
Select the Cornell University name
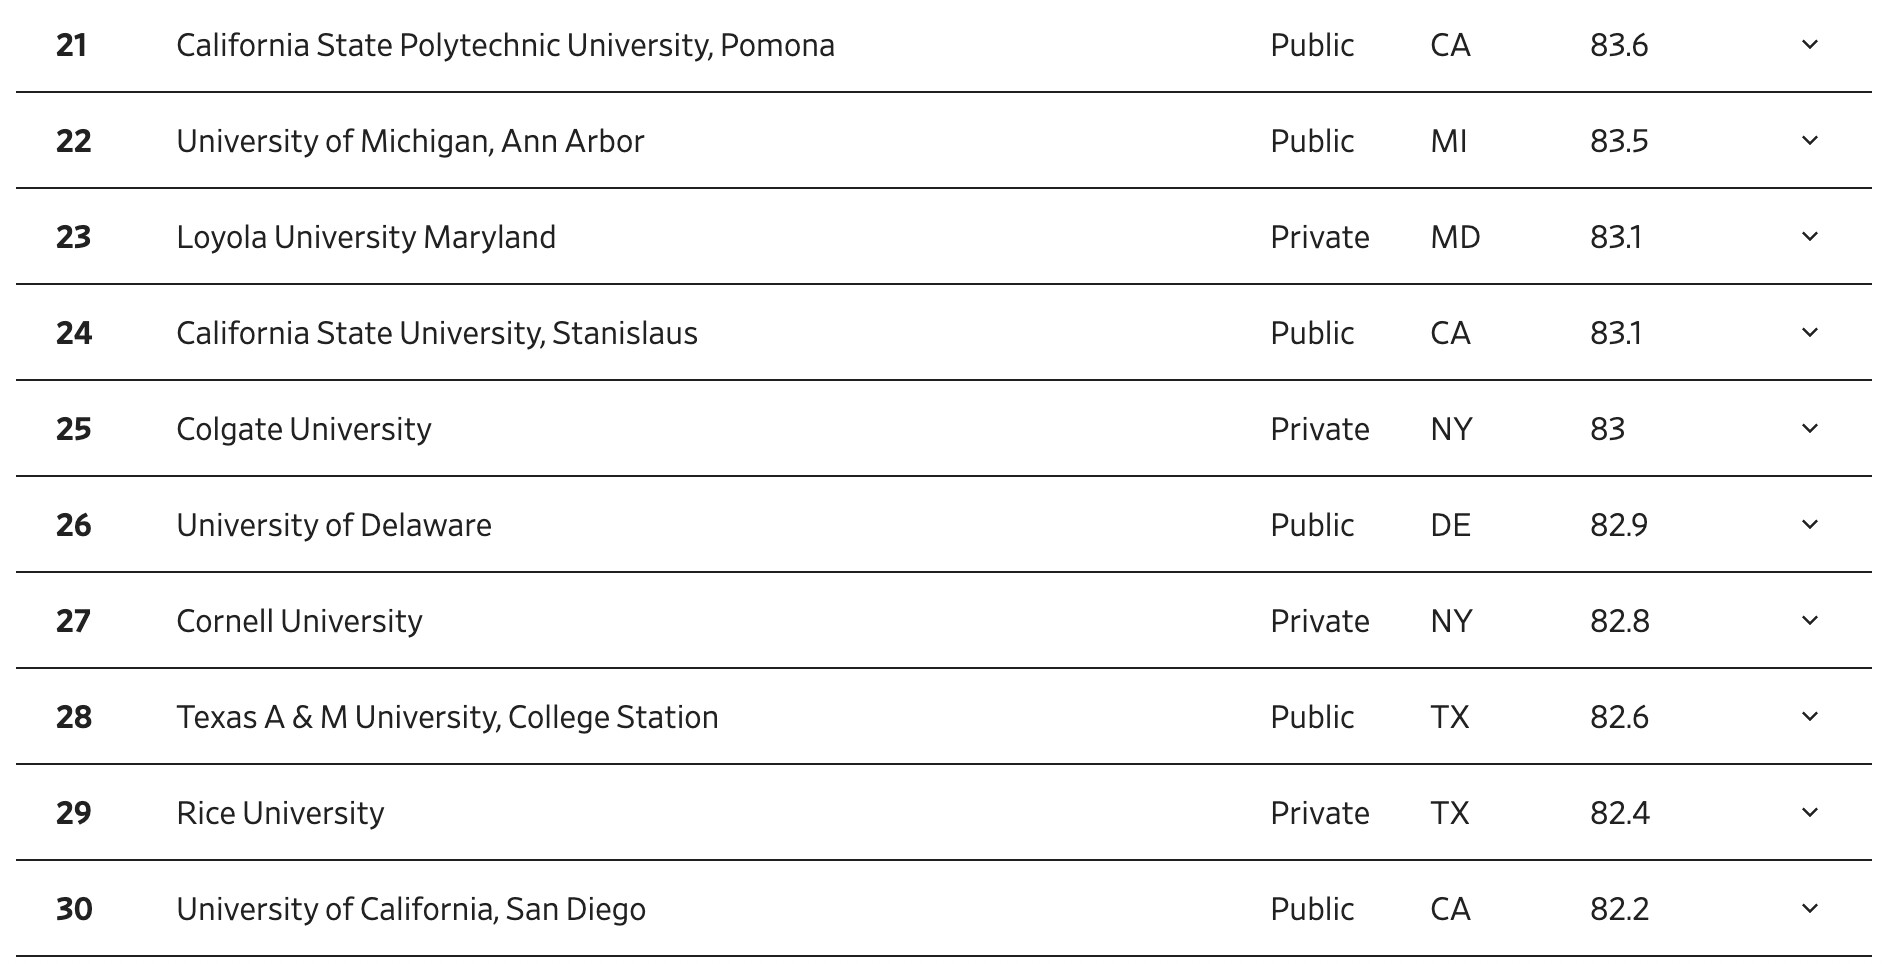299,621
